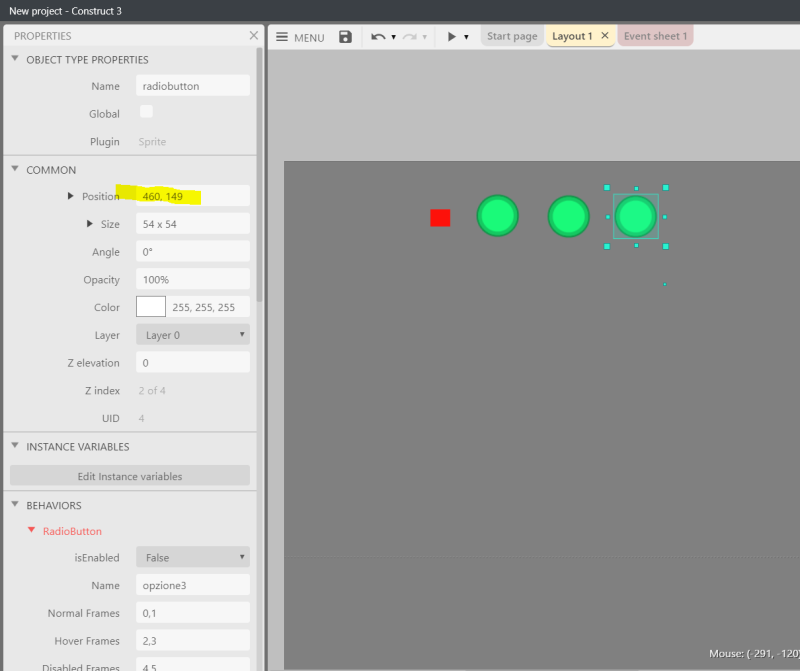This screenshot has height=671, width=800.
Task: Click the Position value 460, 149
Action: 193,196
